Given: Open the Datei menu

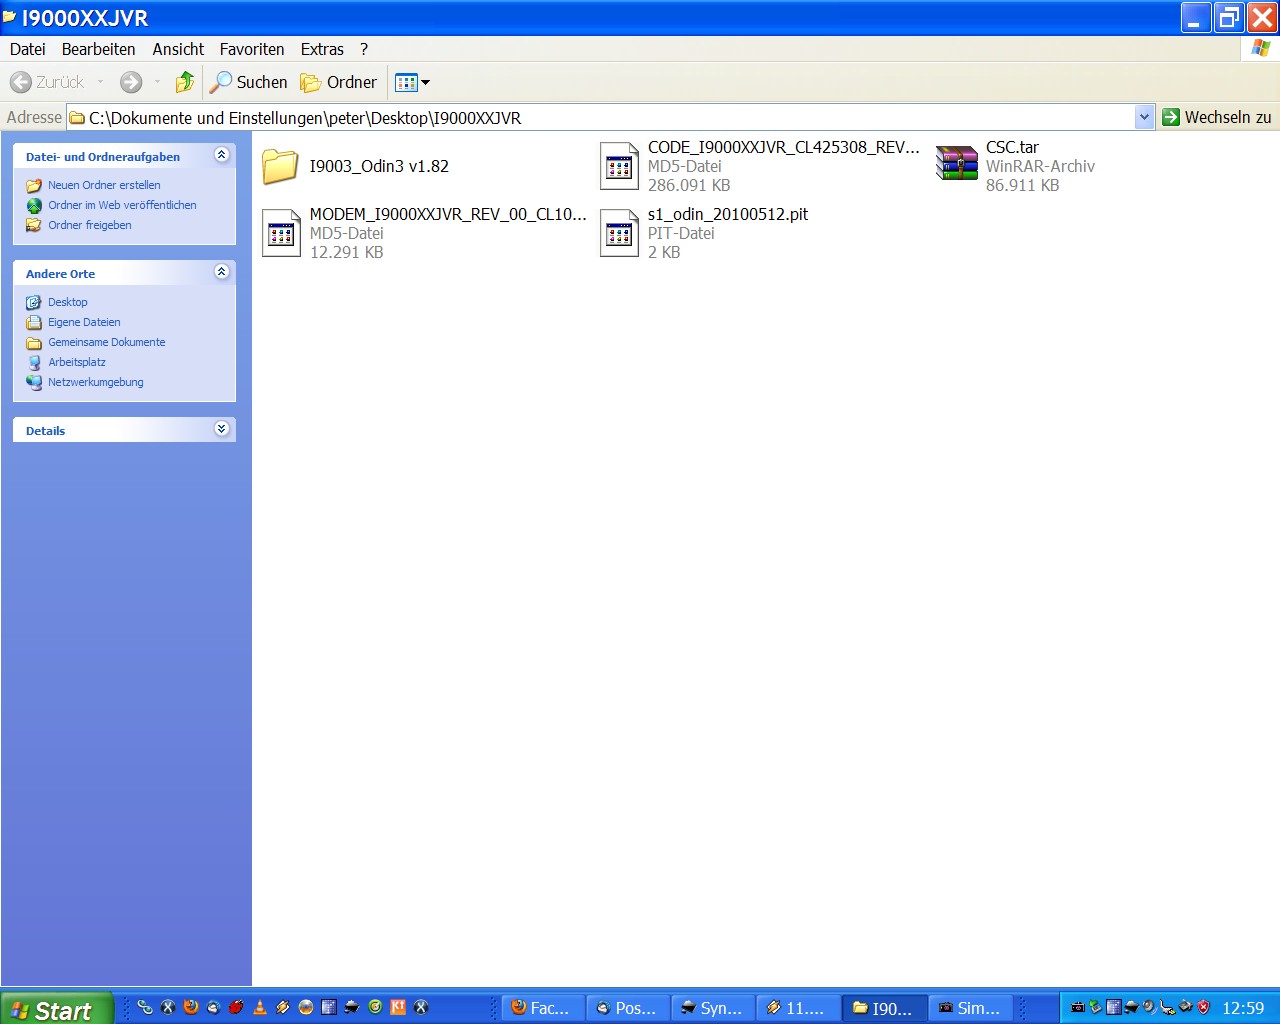Looking at the screenshot, I should (x=28, y=49).
